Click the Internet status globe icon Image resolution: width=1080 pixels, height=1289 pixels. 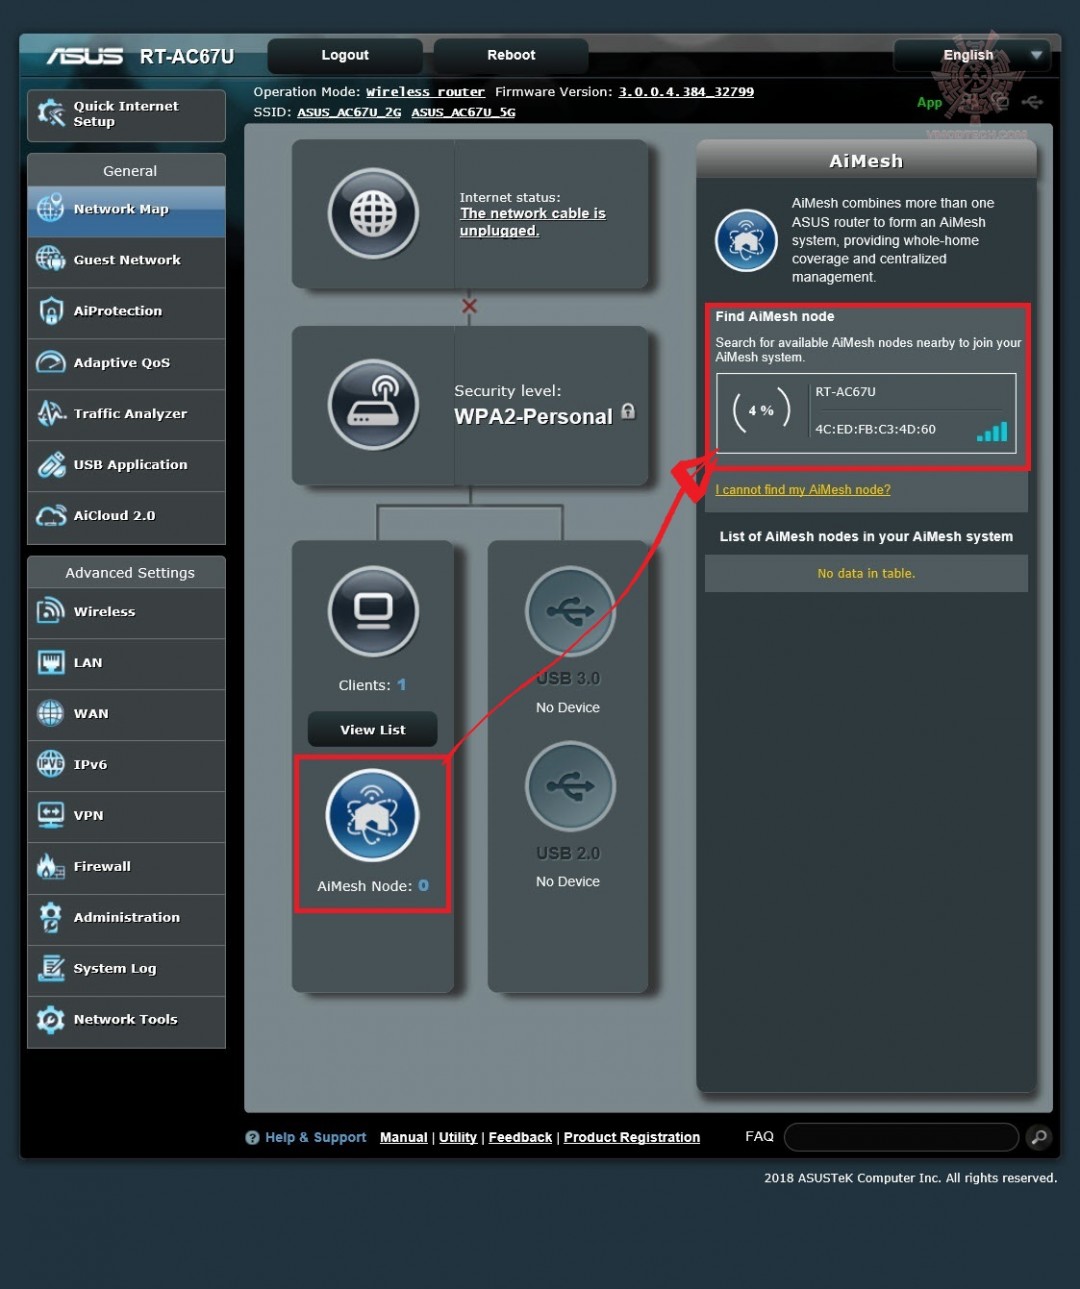click(x=373, y=213)
